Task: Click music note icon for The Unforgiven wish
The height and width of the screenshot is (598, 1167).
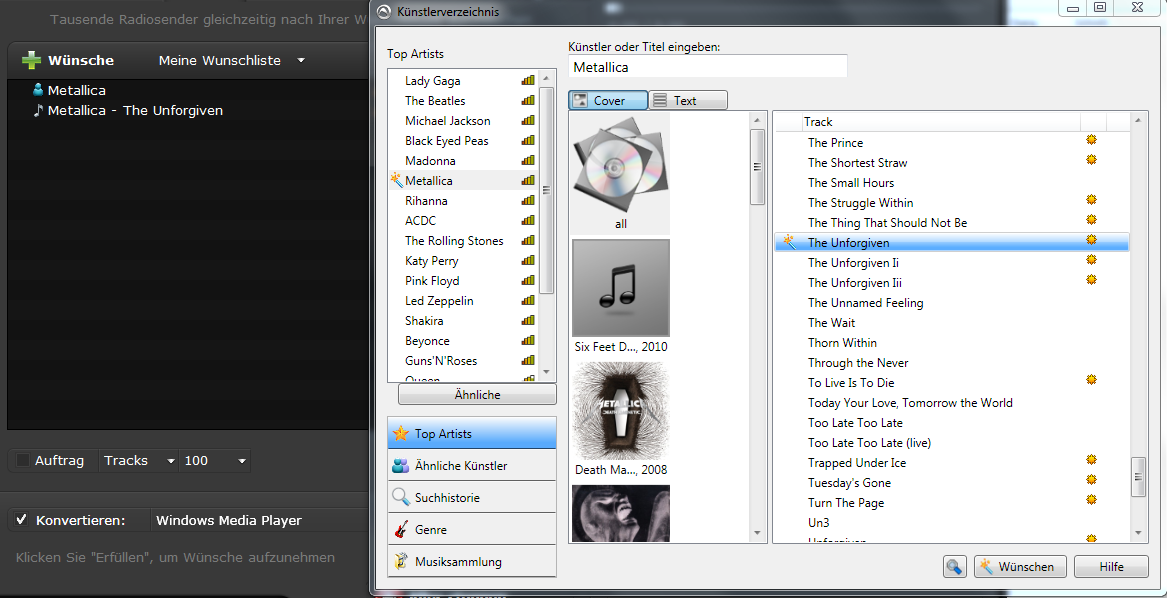Action: 38,110
